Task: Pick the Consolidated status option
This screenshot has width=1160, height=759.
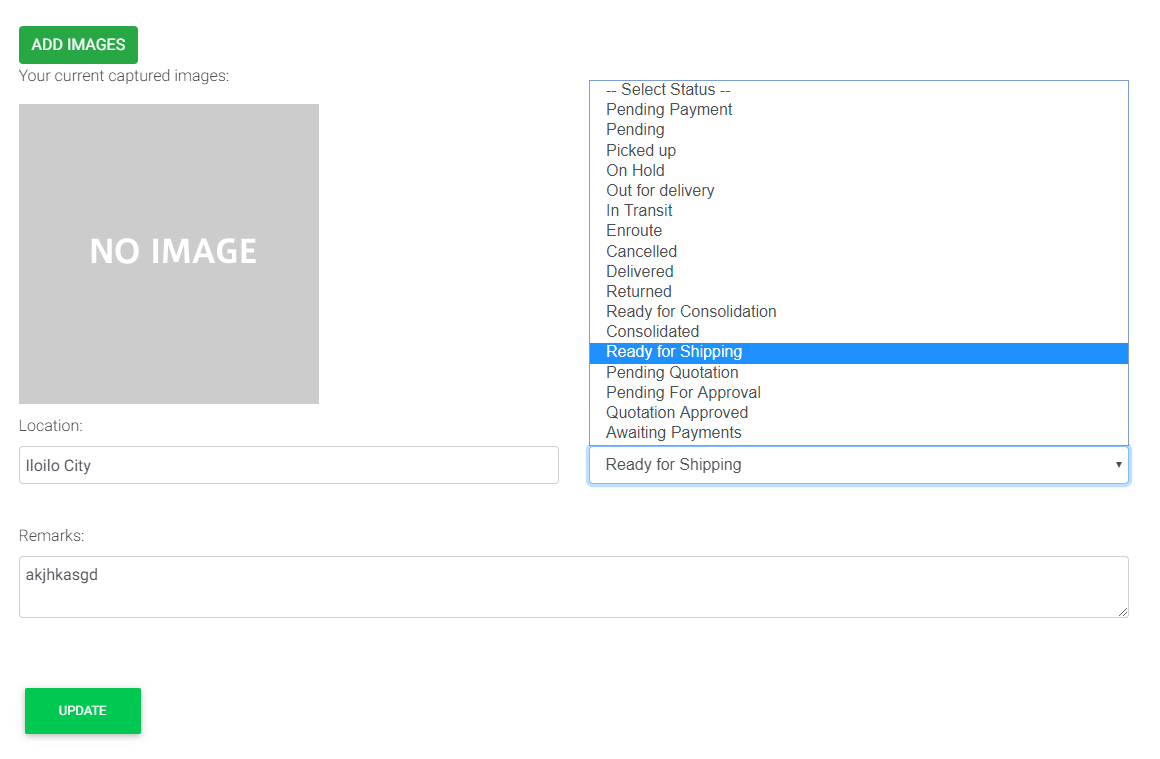Action: click(859, 331)
